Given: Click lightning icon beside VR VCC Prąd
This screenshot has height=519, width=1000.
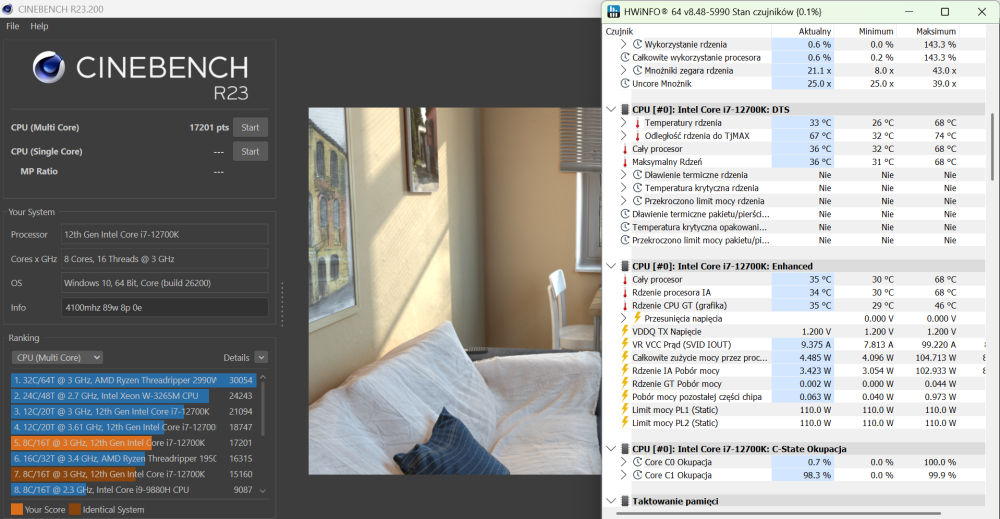Looking at the screenshot, I should 625,344.
